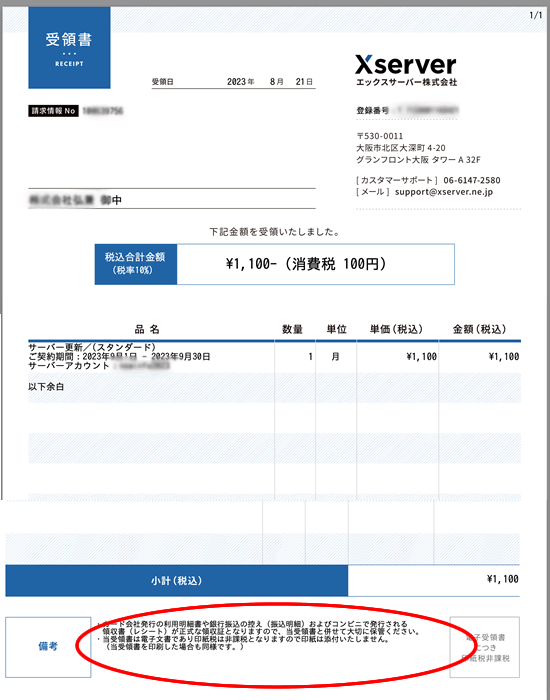The image size is (550, 700).
Task: Click ¥1,100 in the 単価(税込) column
Action: tap(421, 357)
